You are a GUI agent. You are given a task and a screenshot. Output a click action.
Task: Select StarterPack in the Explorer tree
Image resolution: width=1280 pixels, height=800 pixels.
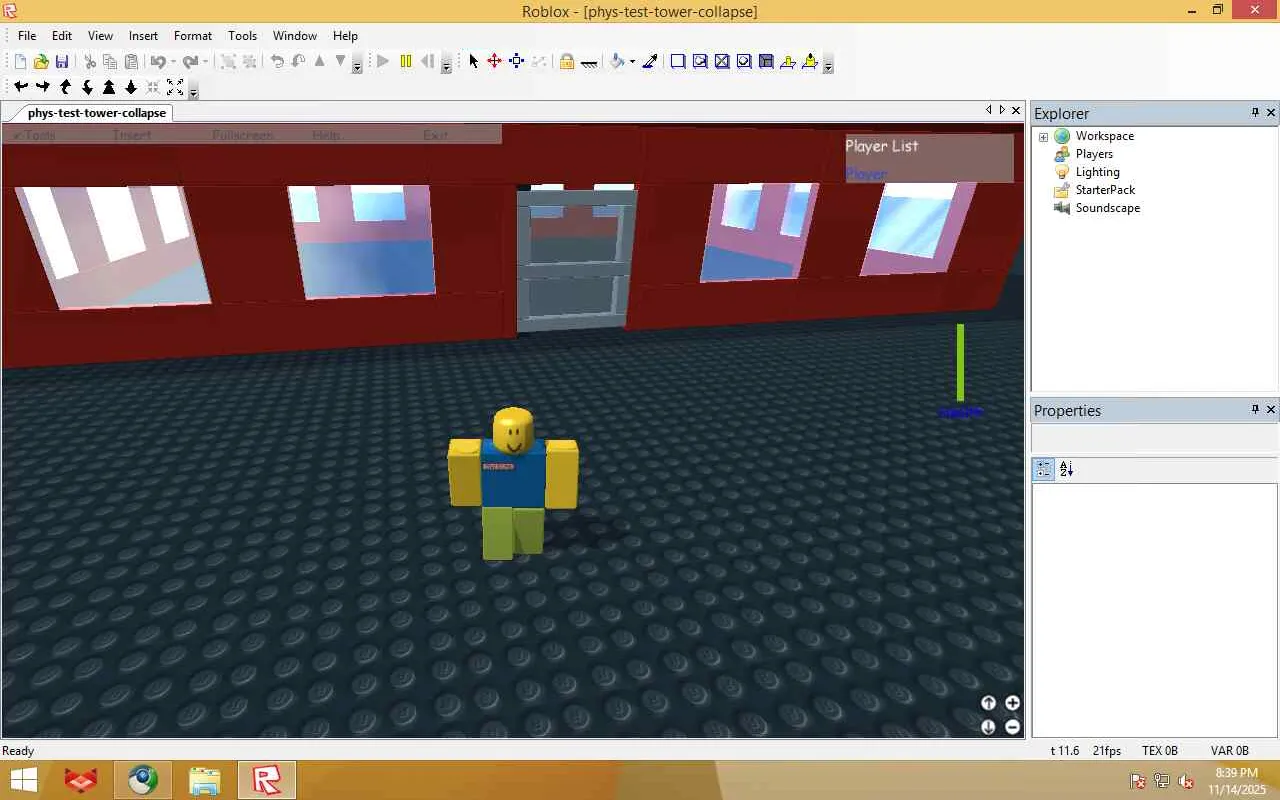pyautogui.click(x=1105, y=190)
